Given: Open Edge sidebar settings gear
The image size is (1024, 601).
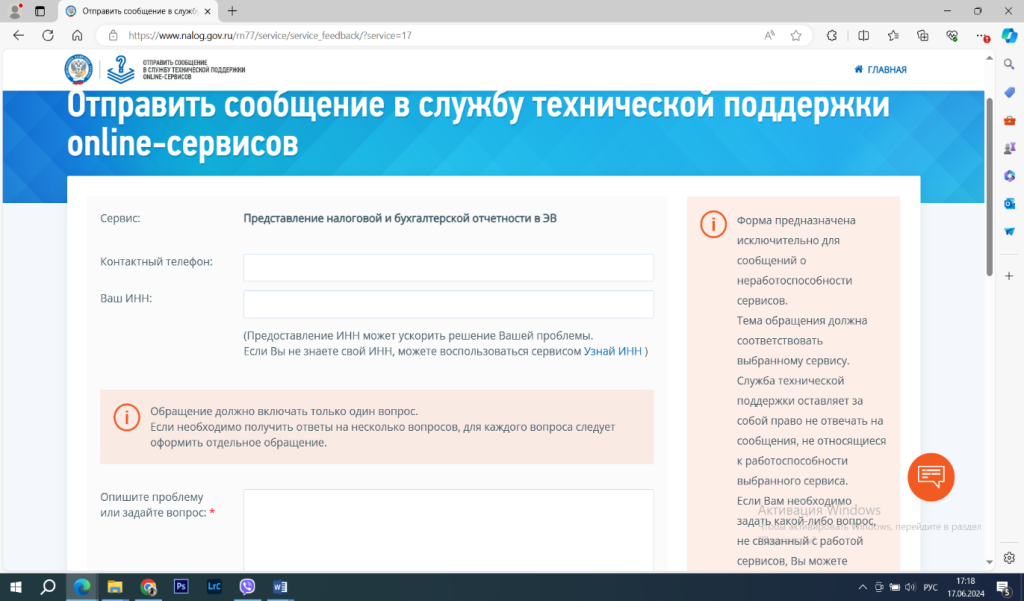Looking at the screenshot, I should point(1009,557).
